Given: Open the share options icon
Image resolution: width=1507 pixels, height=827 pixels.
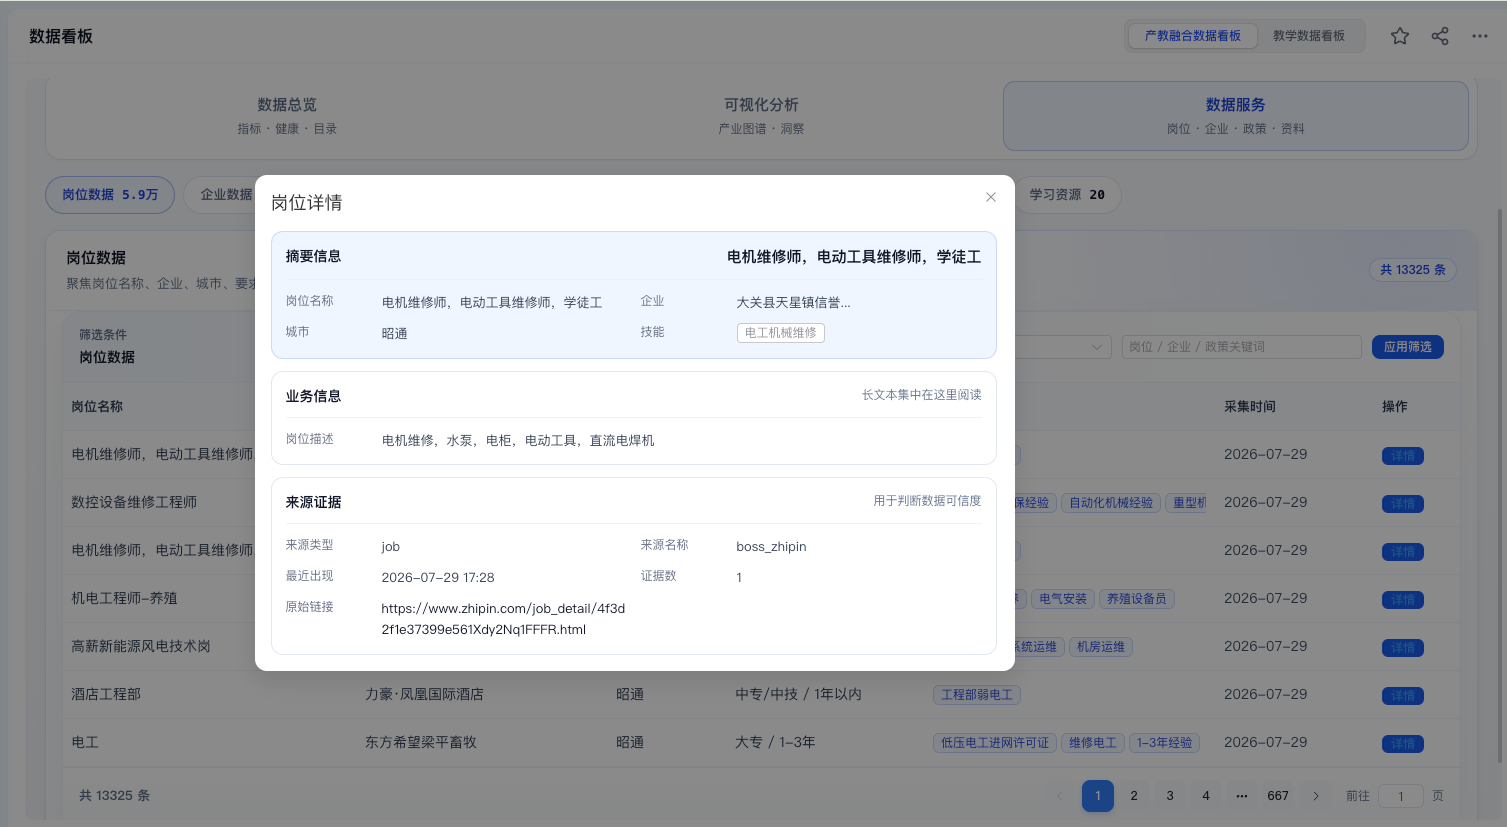Looking at the screenshot, I should tap(1440, 36).
